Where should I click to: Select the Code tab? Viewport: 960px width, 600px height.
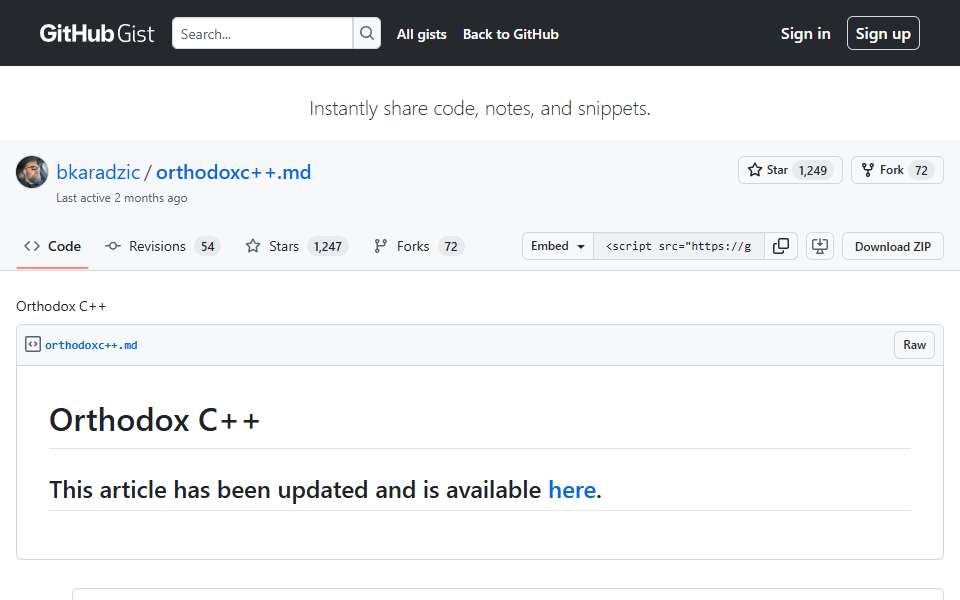tap(52, 246)
